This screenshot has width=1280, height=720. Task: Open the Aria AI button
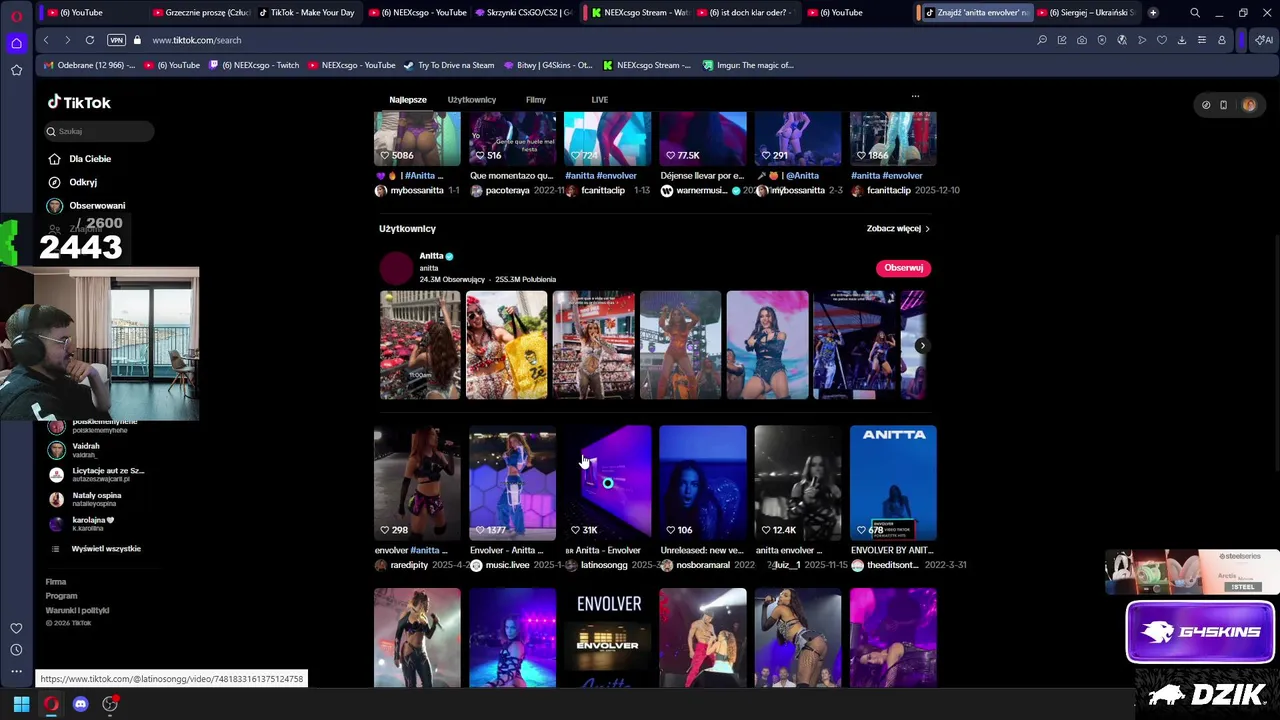pos(1264,40)
